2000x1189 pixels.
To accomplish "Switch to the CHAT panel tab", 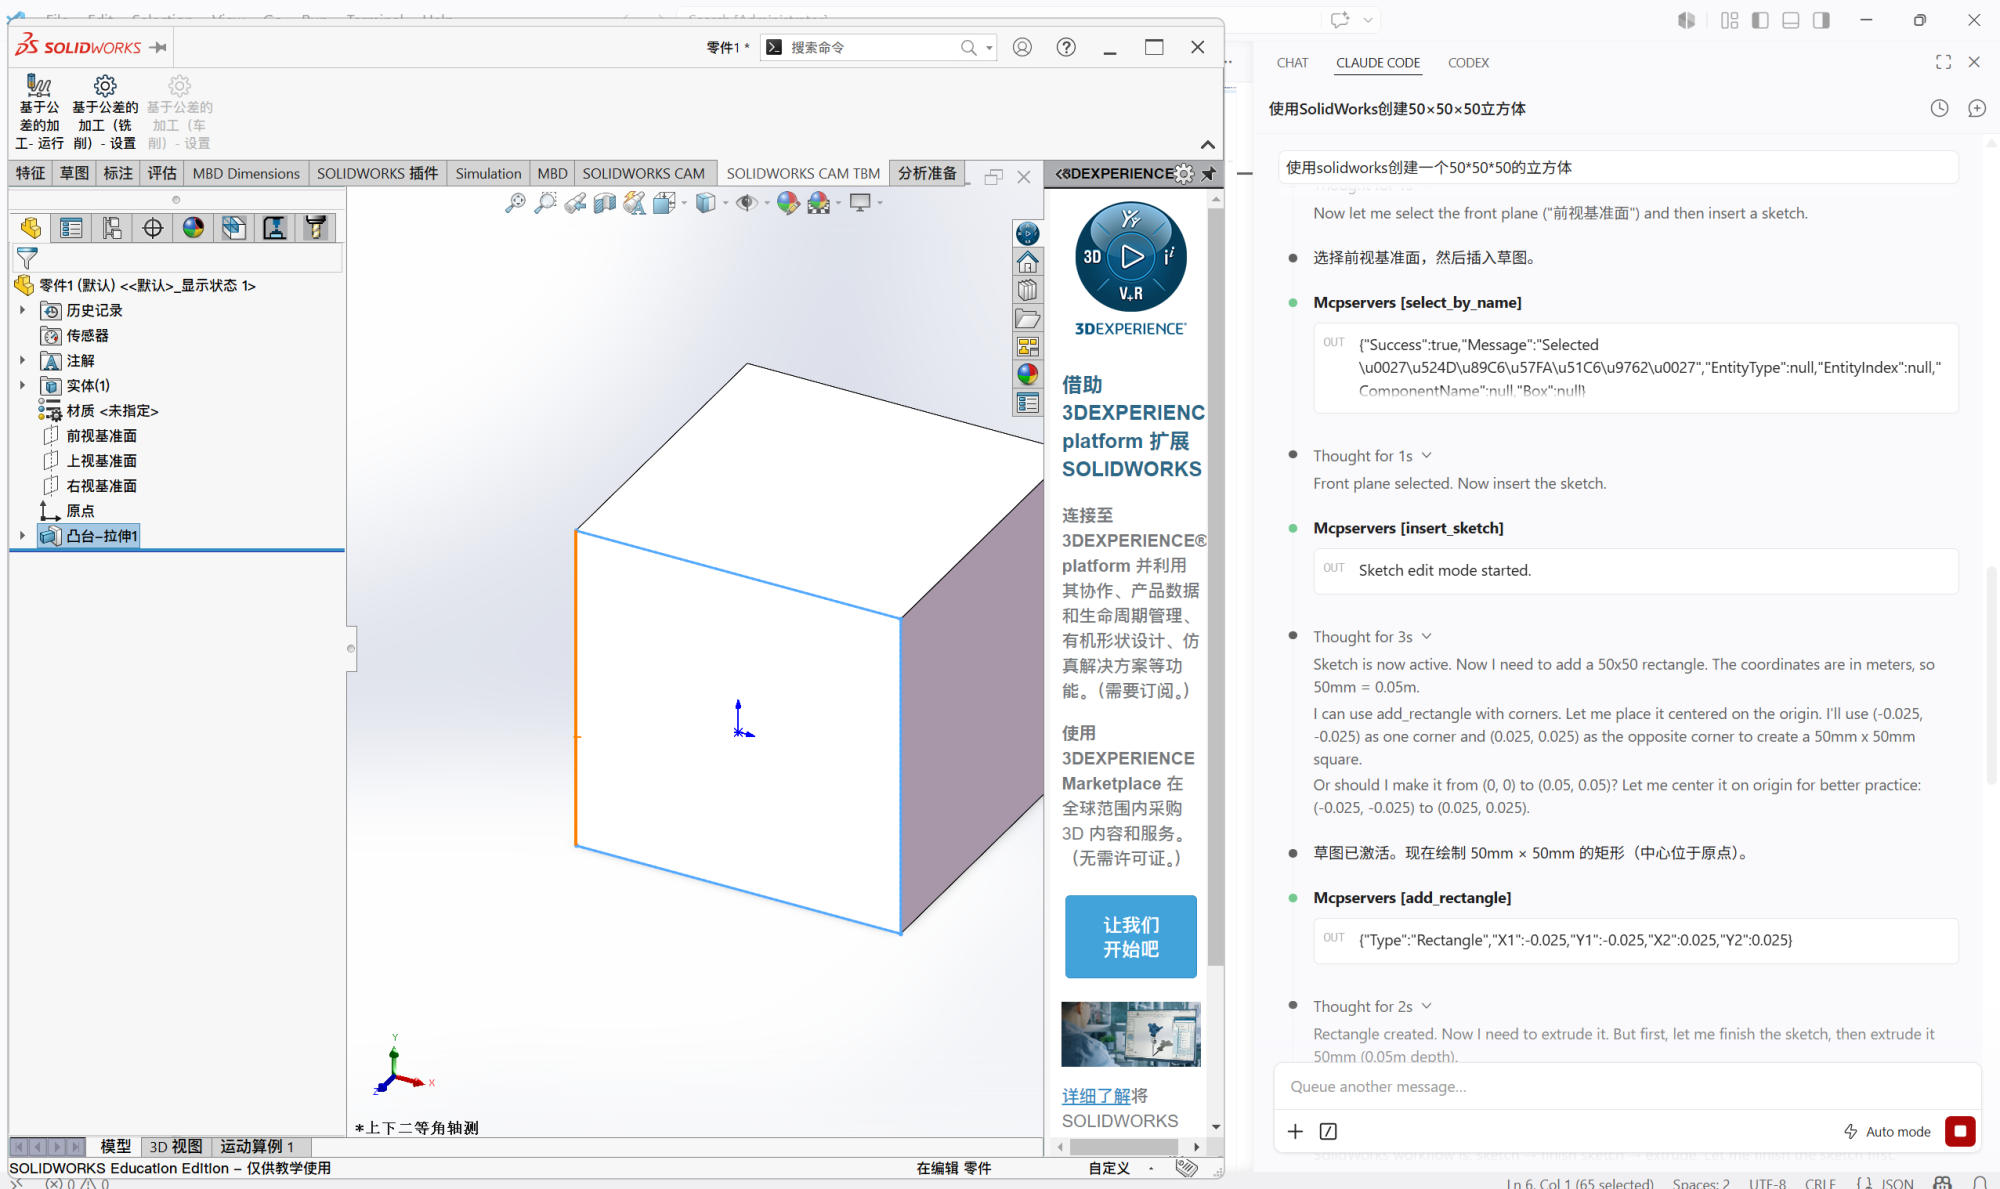I will [x=1292, y=63].
